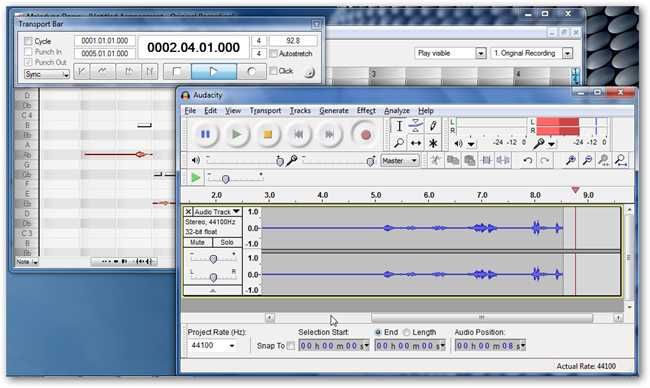Image resolution: width=650 pixels, height=388 pixels.
Task: Stop playback with the yellow Stop button
Action: click(x=268, y=134)
